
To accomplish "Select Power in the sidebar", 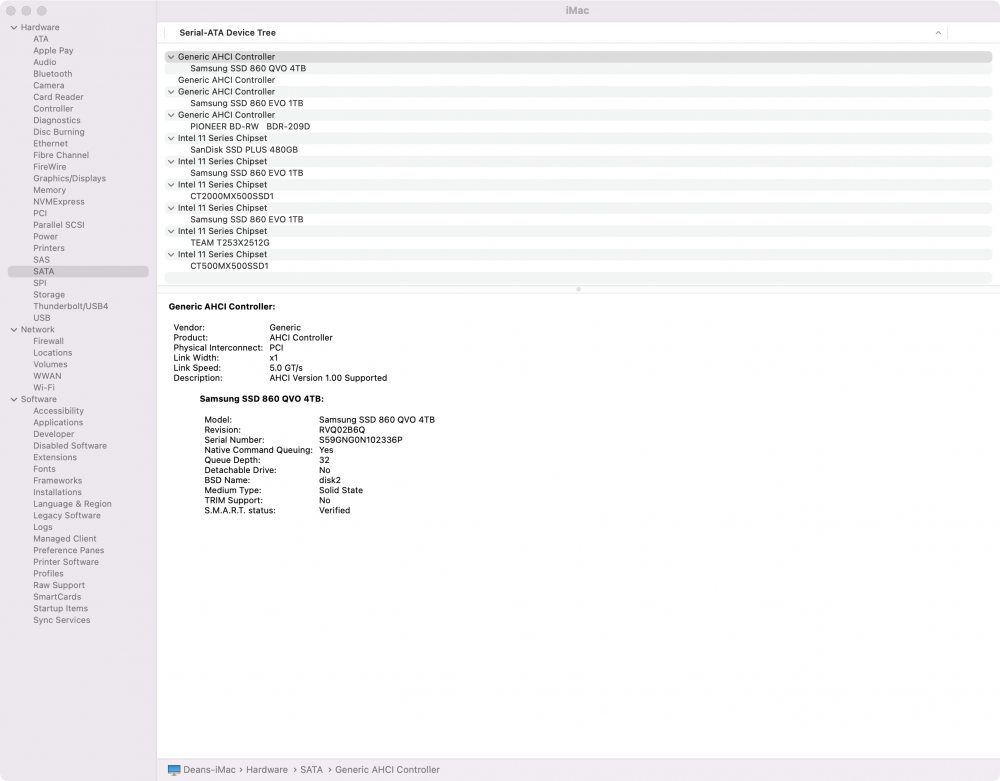I will 45,237.
